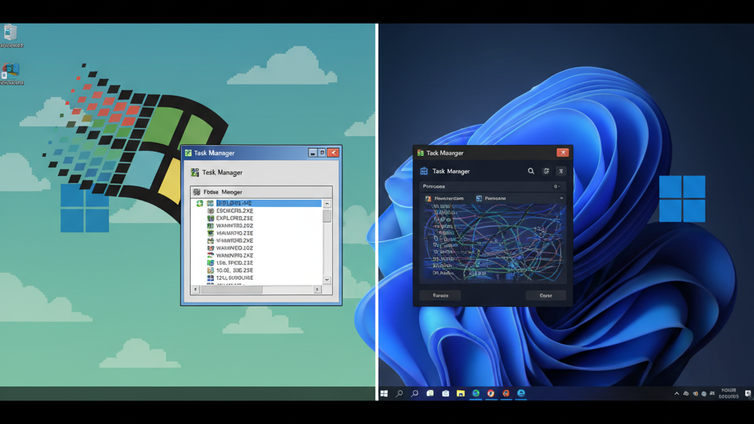Click scroll down arrow in process list
The image size is (754, 424).
(x=327, y=280)
